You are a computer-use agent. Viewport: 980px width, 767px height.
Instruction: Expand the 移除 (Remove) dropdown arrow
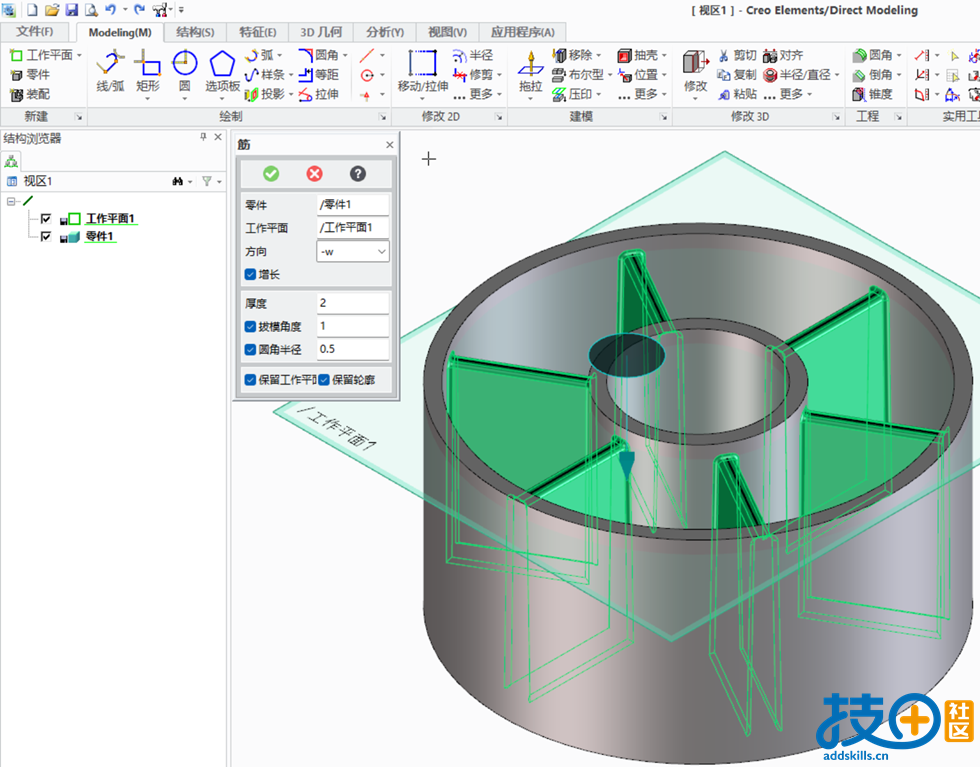coord(599,56)
